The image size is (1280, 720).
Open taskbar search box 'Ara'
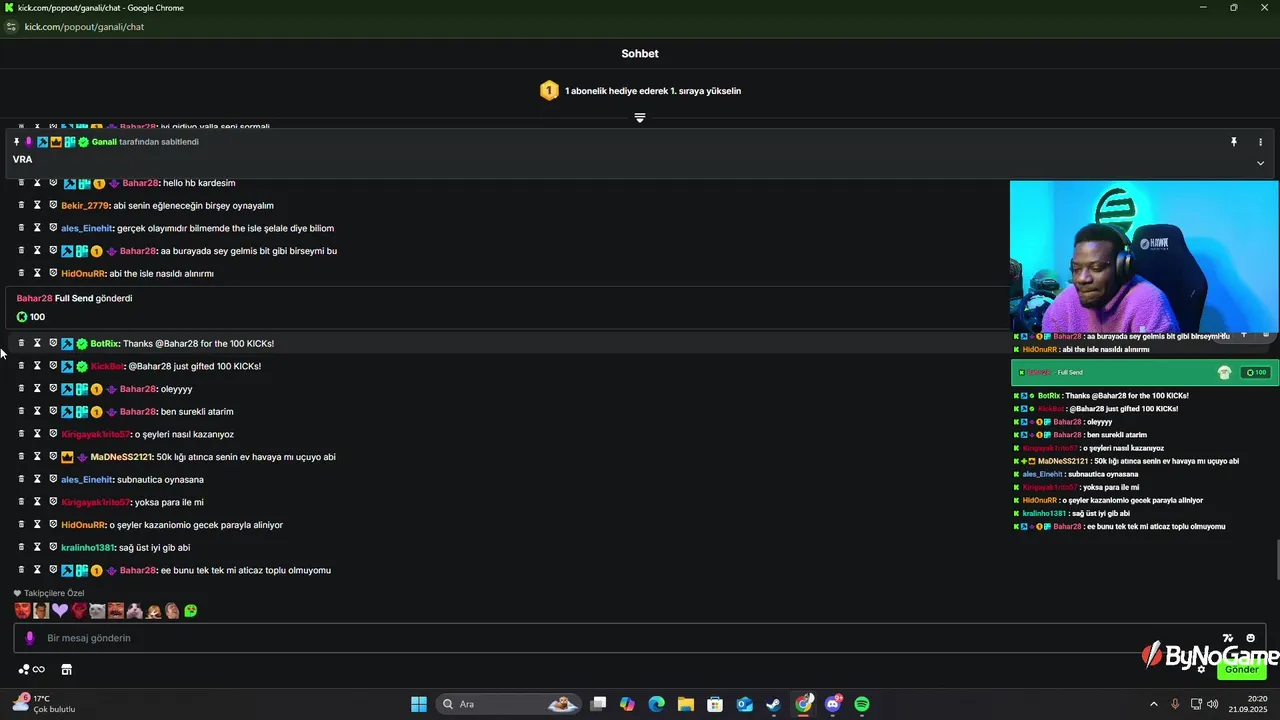(x=510, y=704)
